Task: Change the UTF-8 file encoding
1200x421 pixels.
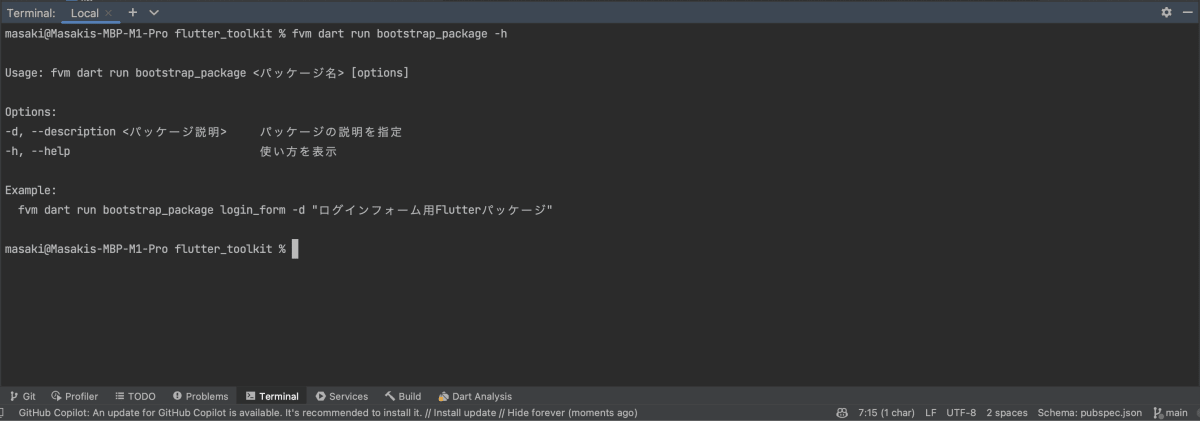Action: tap(961, 412)
